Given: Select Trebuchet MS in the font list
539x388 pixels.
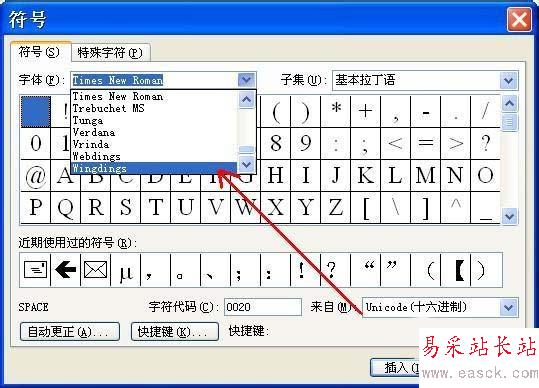Looking at the screenshot, I should pyautogui.click(x=154, y=108).
